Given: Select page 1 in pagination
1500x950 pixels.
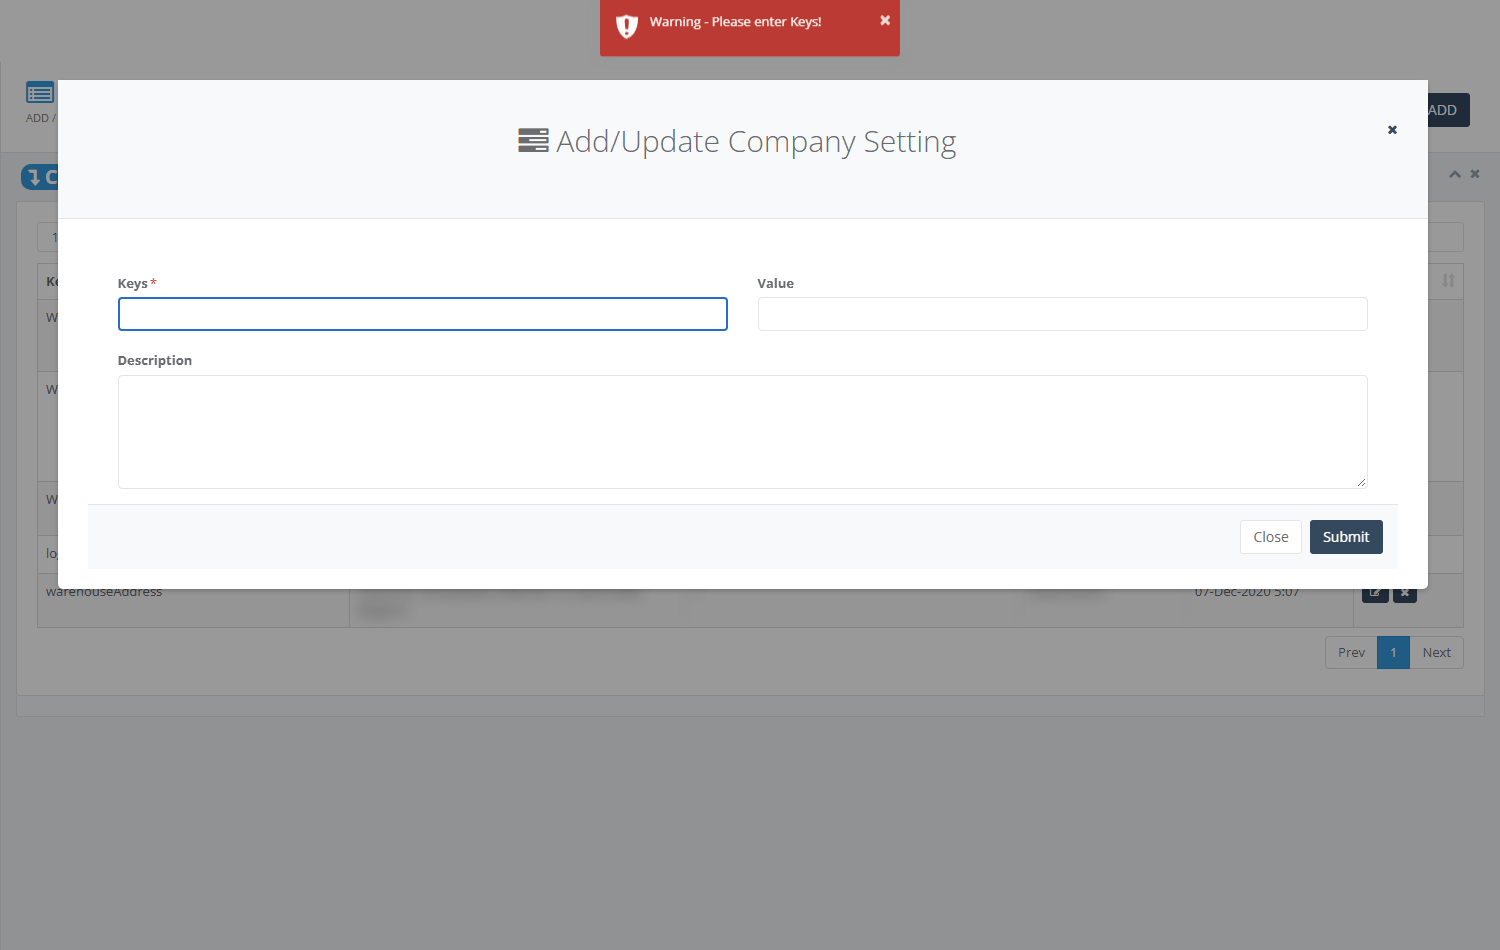Looking at the screenshot, I should pyautogui.click(x=1393, y=653).
